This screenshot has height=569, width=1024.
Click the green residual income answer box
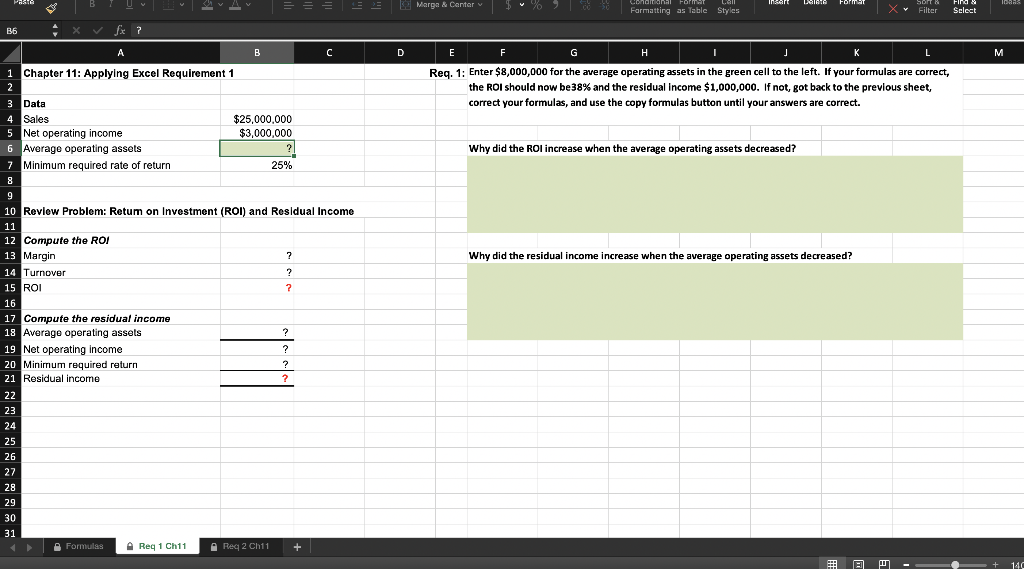(x=714, y=301)
